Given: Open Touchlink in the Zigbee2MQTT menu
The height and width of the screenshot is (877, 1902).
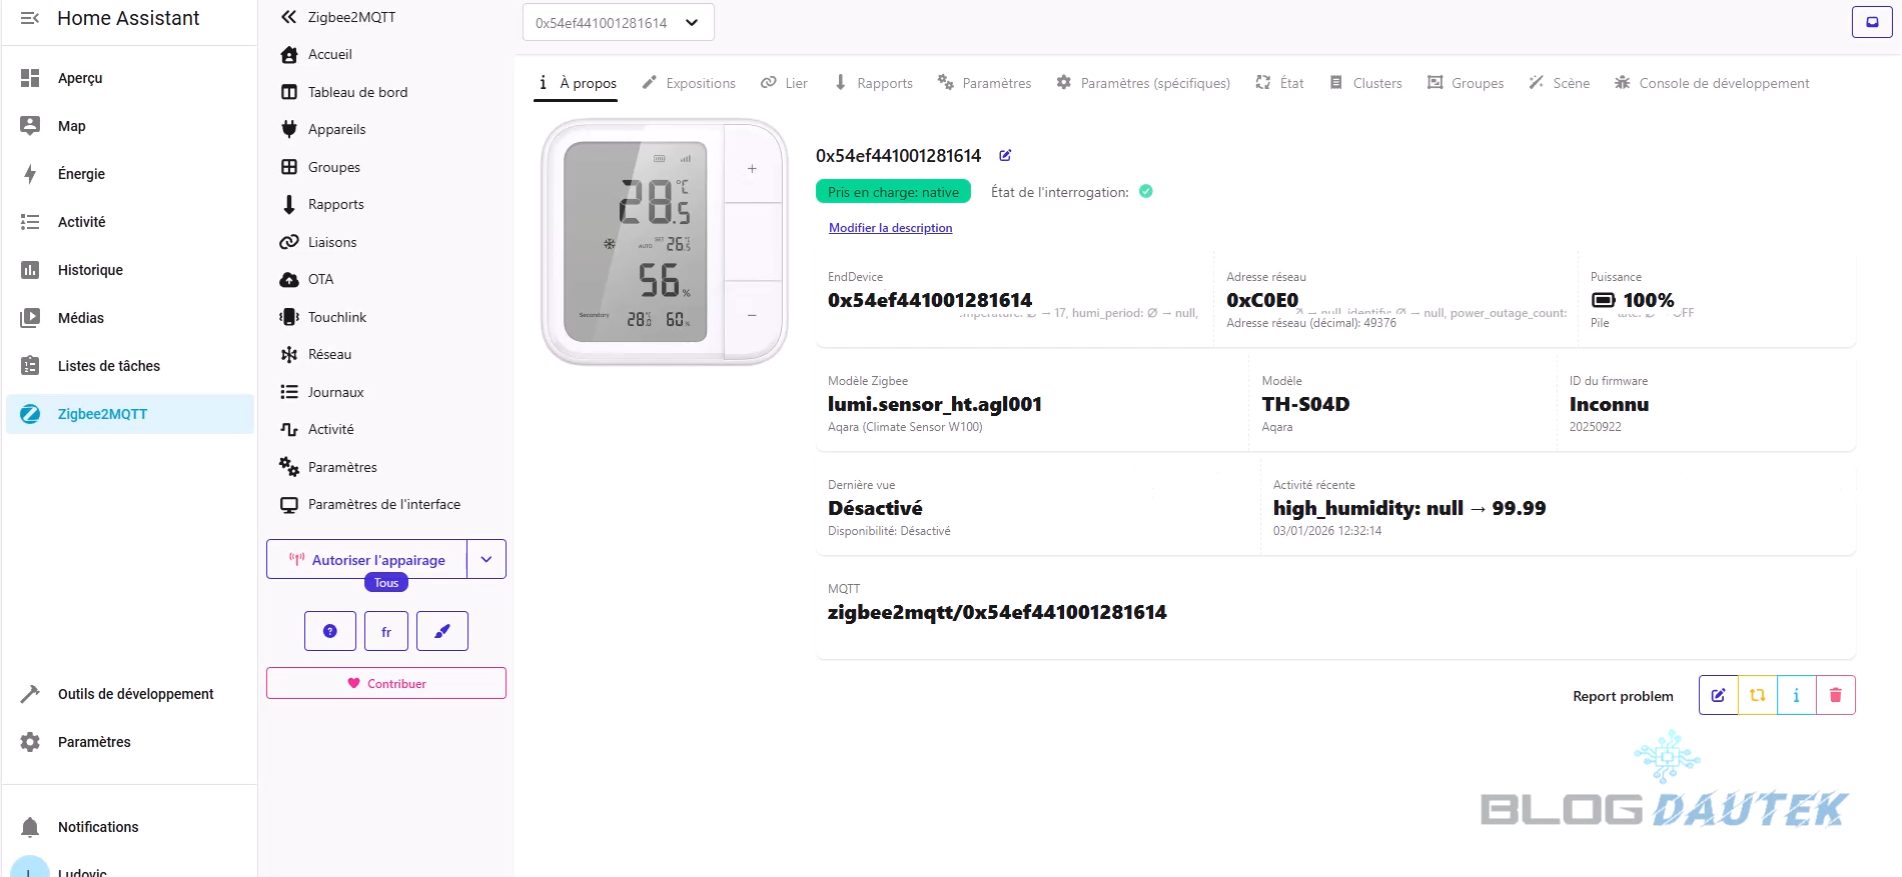Looking at the screenshot, I should [x=337, y=317].
